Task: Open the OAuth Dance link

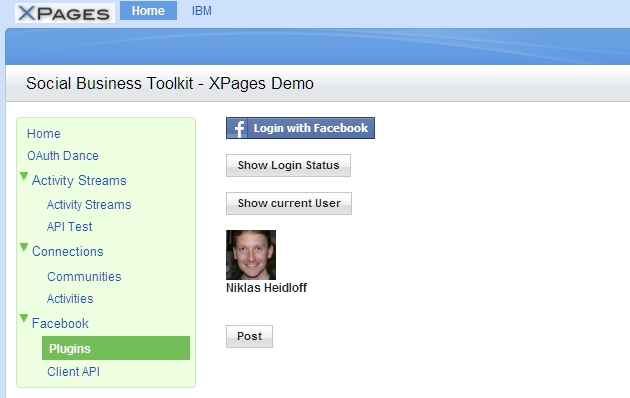Action: [63, 155]
